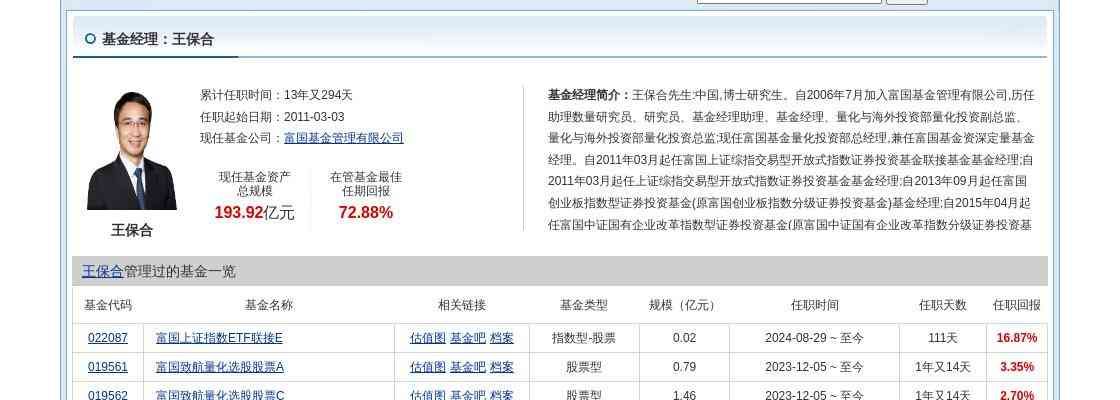Click the portrait photo of 王保合

pos(132,151)
